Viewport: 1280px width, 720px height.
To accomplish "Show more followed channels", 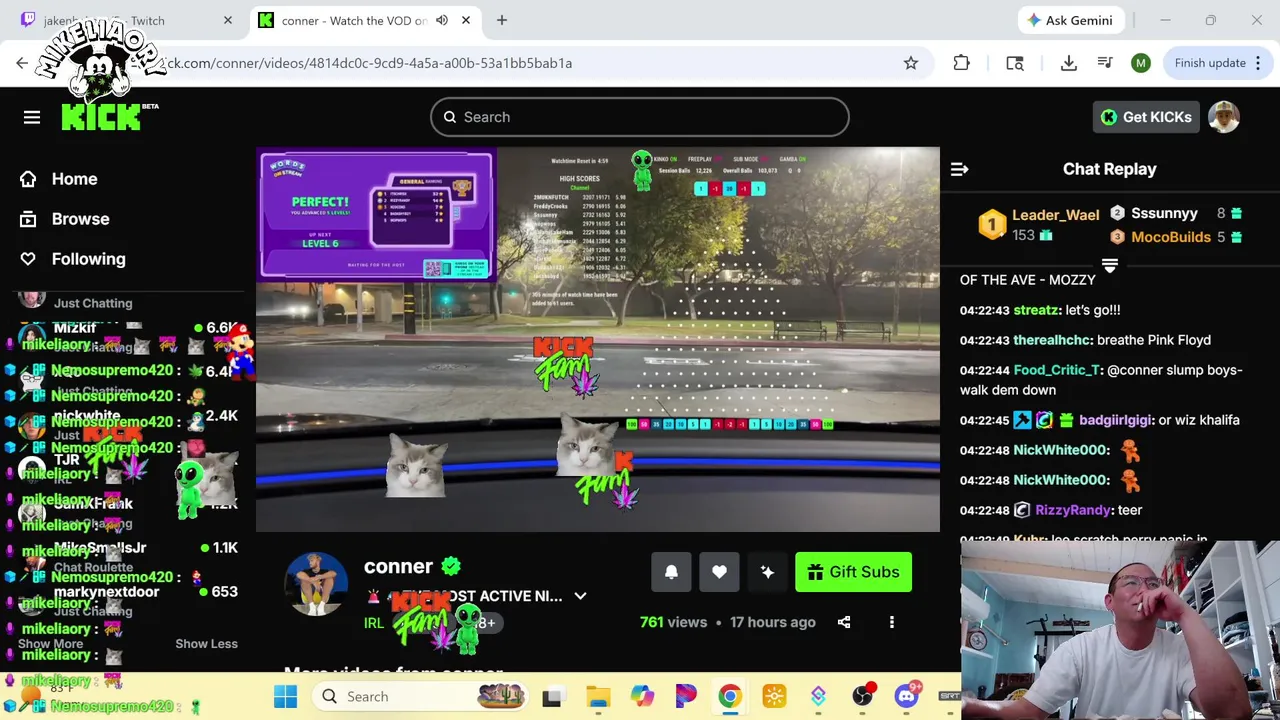I will point(50,644).
